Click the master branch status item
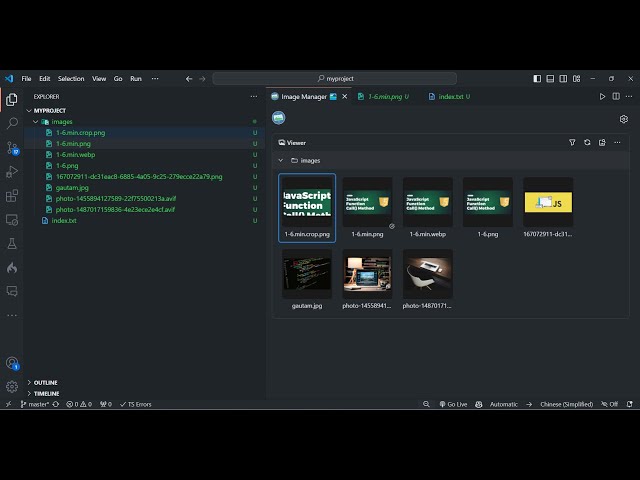The image size is (640, 480). (37, 404)
